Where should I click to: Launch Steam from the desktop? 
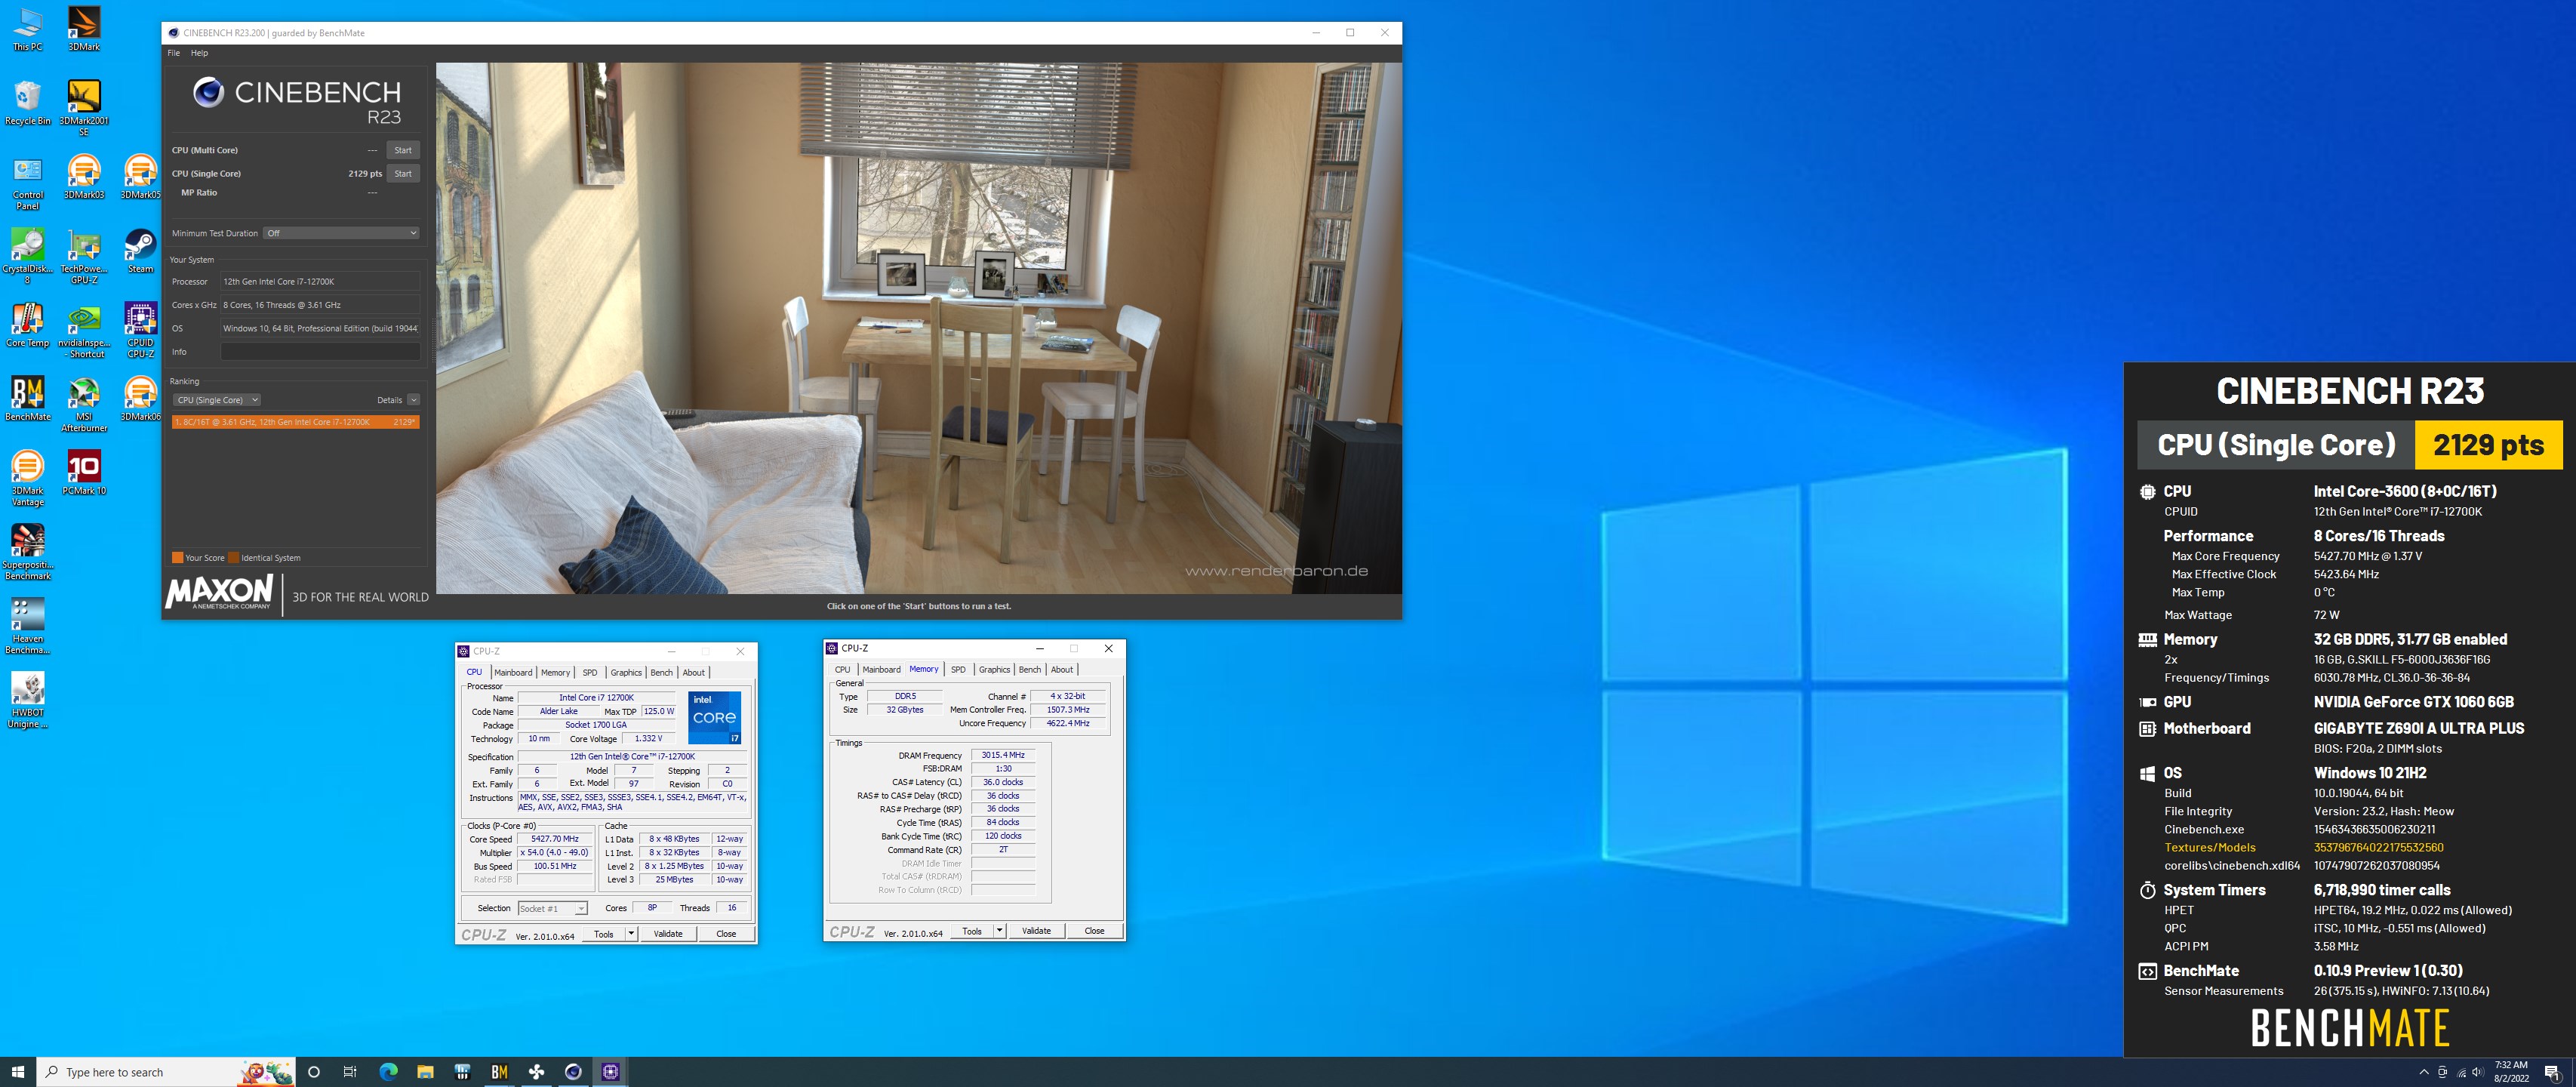point(140,251)
